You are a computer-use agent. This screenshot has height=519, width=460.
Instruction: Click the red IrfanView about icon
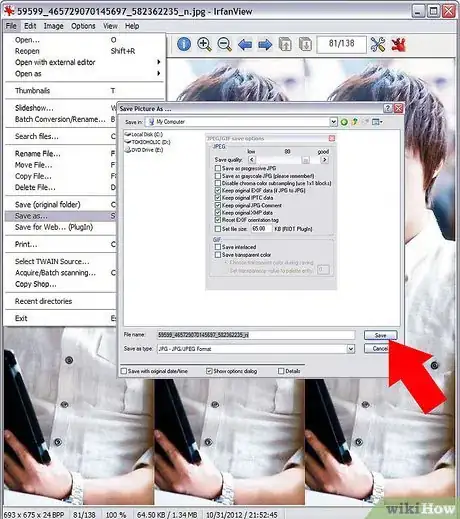click(398, 44)
